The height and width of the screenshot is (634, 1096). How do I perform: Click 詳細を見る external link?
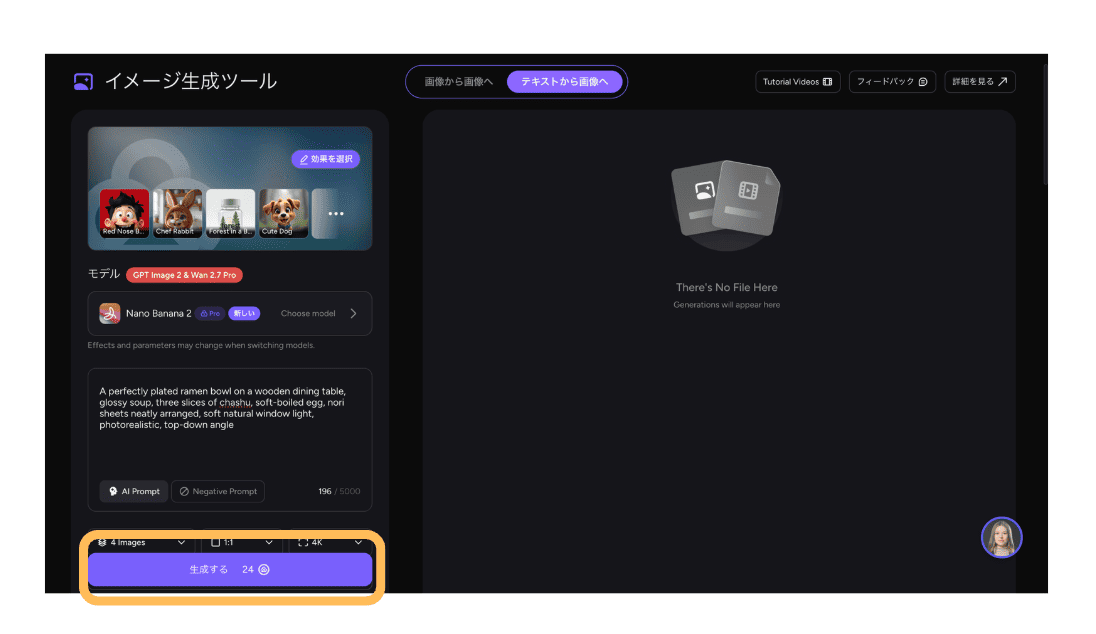point(979,82)
